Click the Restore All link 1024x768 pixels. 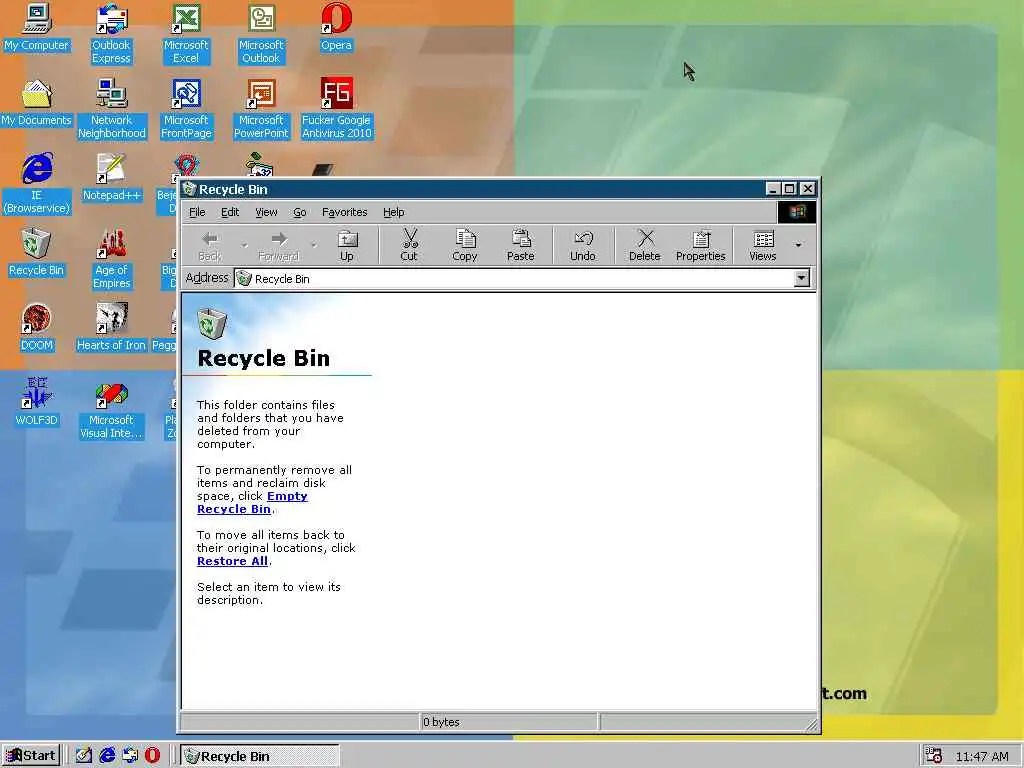click(x=232, y=561)
